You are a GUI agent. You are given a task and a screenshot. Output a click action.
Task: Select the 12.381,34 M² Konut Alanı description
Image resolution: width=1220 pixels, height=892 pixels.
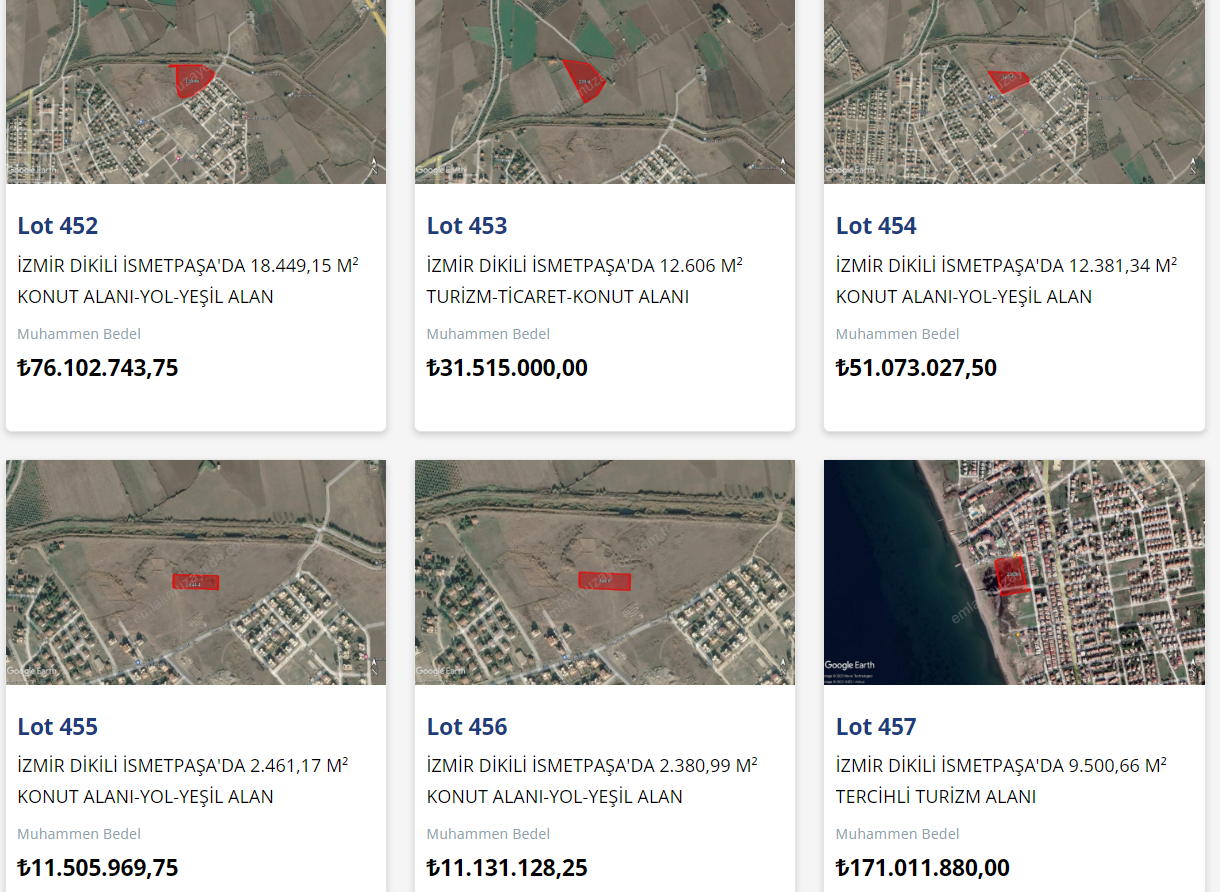click(1006, 281)
